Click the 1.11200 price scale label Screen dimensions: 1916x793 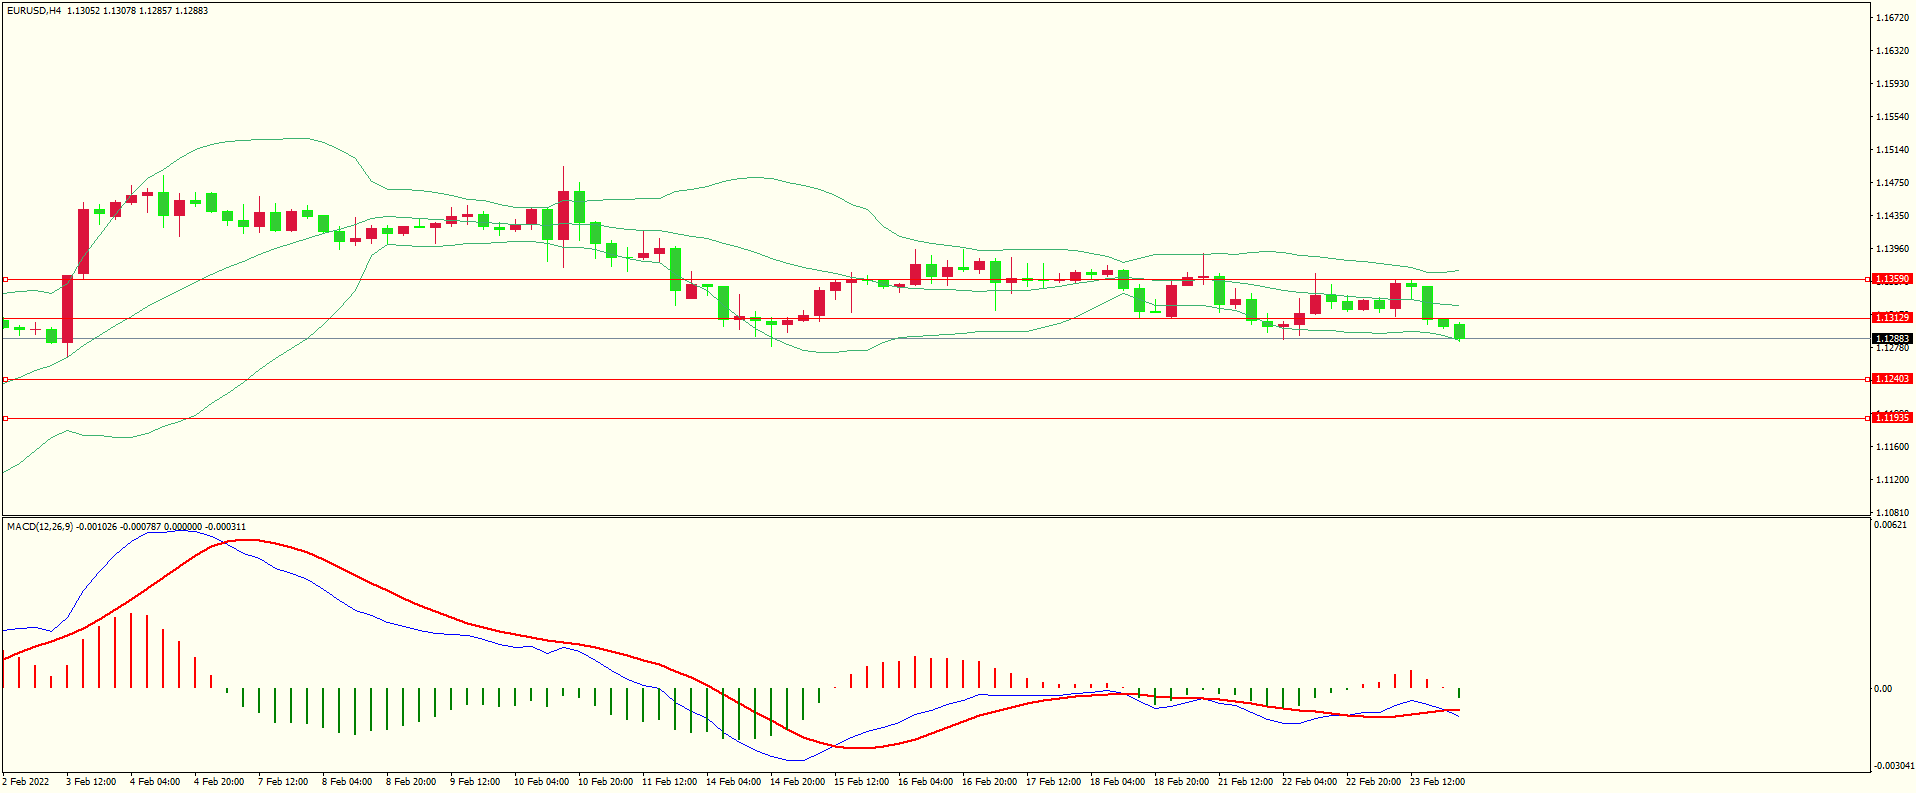(1893, 480)
